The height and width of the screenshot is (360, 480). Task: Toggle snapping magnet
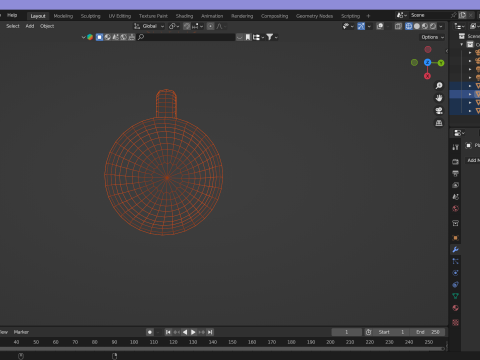coord(187,26)
